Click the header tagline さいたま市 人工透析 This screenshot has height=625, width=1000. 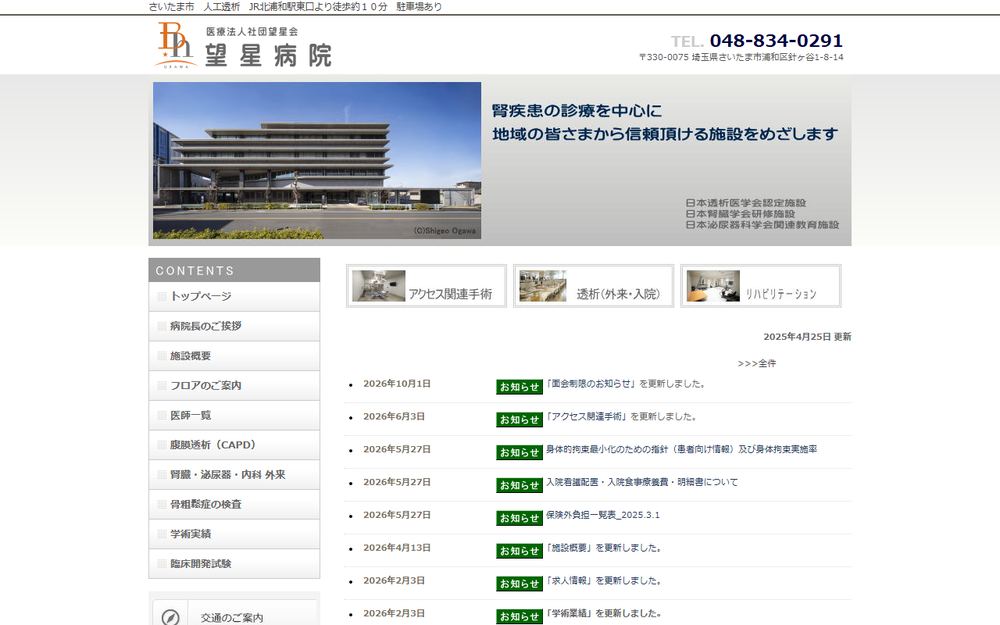pyautogui.click(x=295, y=6)
